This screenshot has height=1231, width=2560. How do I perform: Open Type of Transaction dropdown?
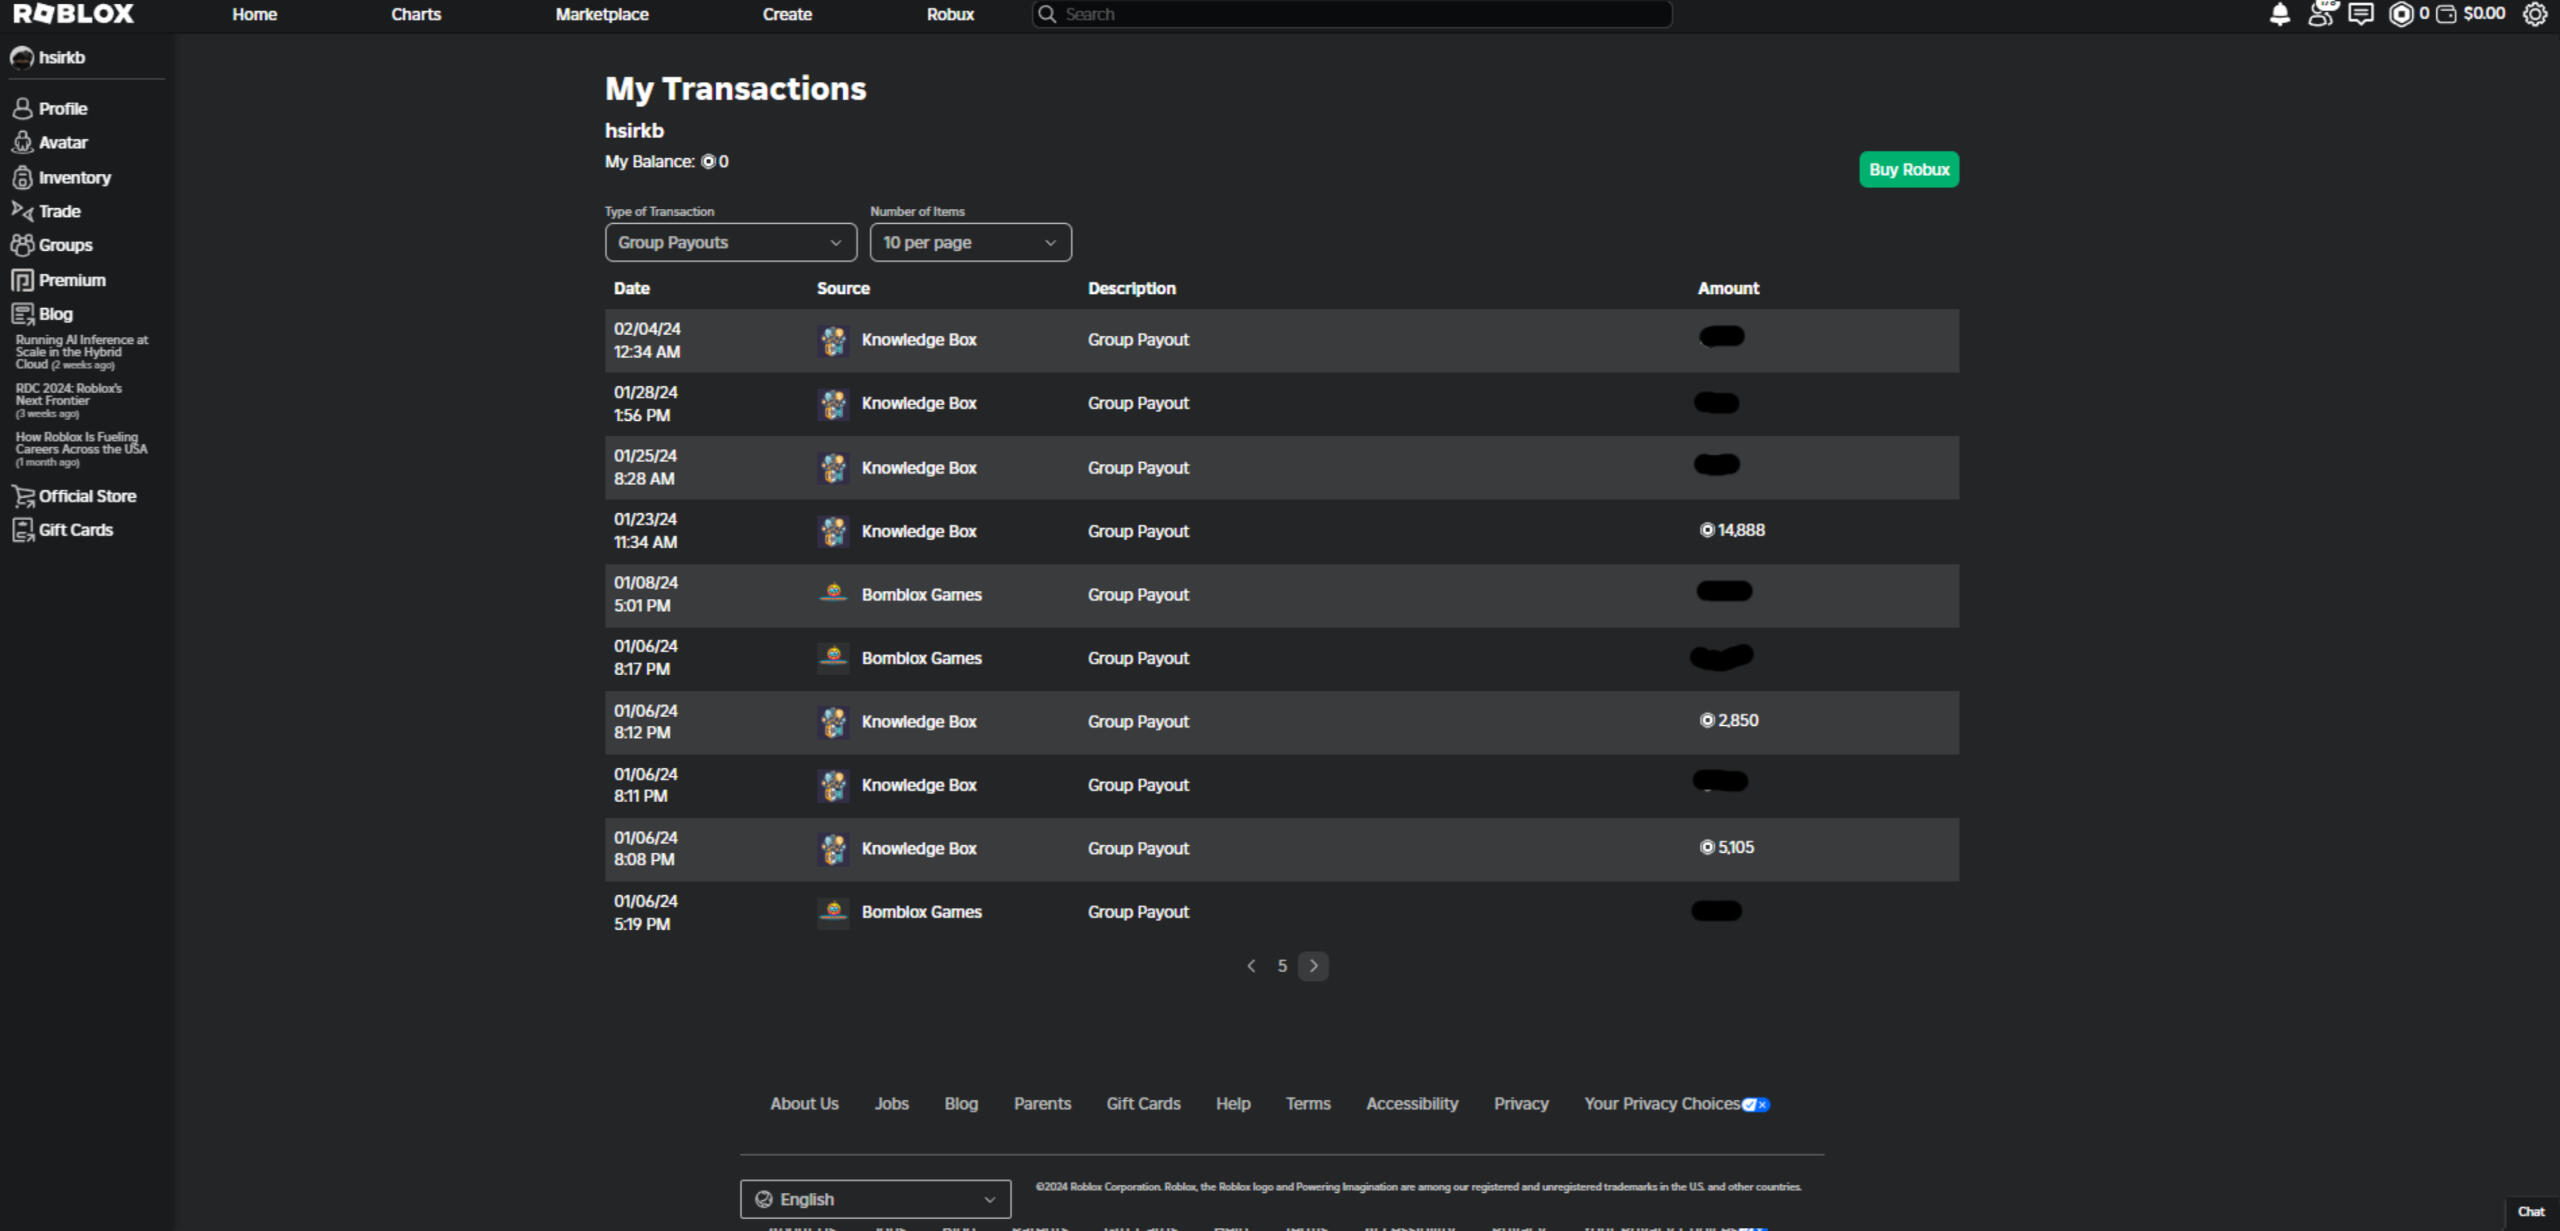731,242
